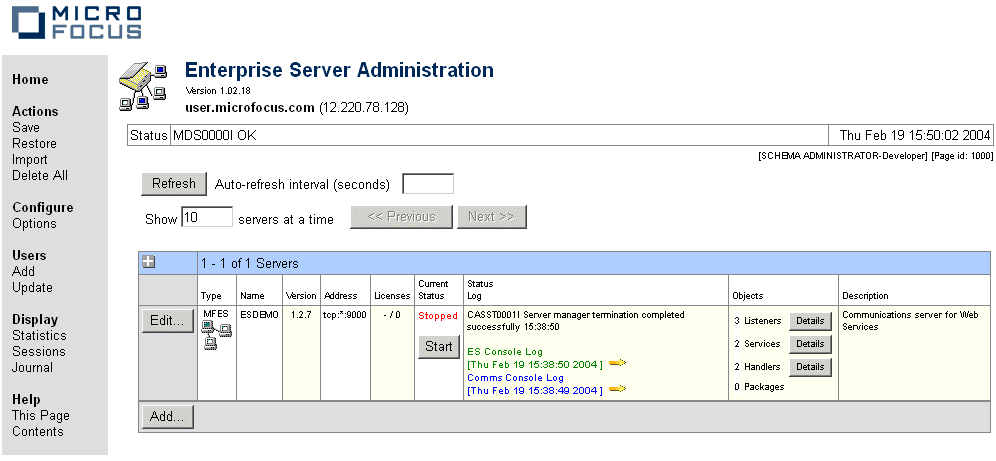Open the ES Console Log link
996x461 pixels.
point(505,351)
